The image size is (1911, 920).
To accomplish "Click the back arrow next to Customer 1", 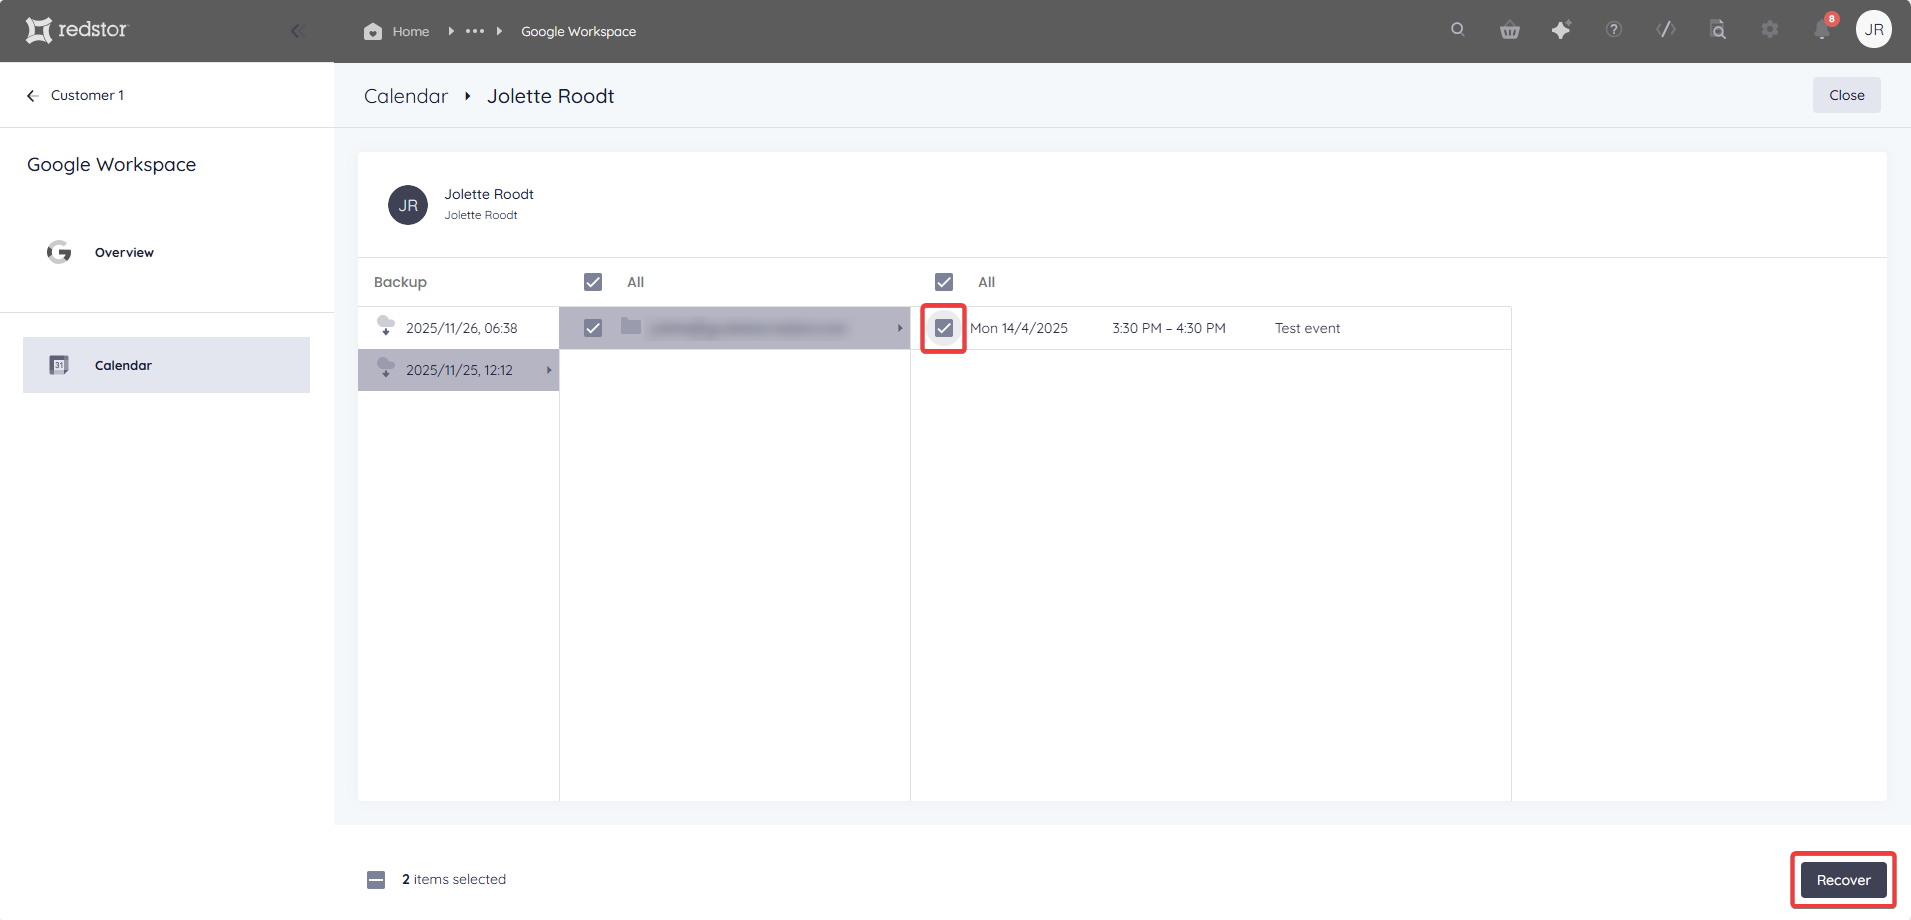I will click(32, 96).
